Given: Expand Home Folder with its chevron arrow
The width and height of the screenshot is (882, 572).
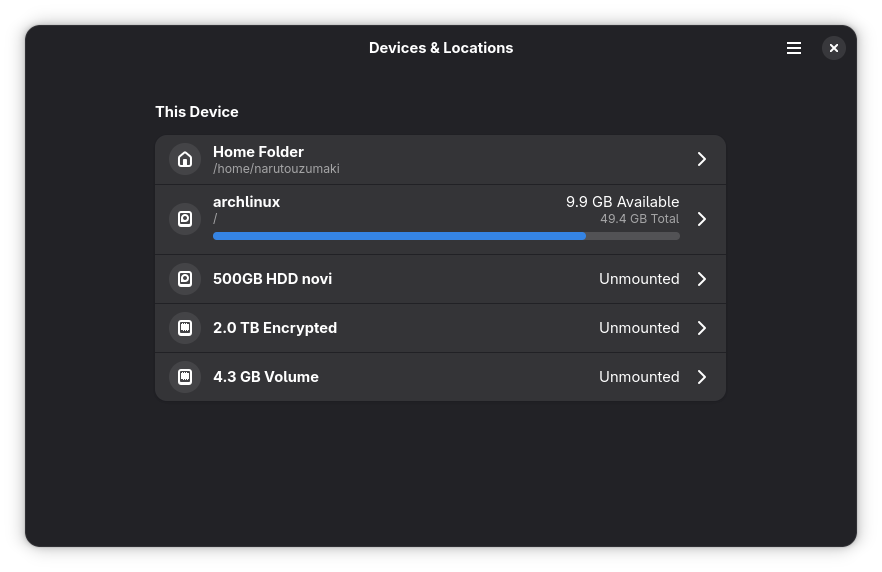Looking at the screenshot, I should click(702, 160).
